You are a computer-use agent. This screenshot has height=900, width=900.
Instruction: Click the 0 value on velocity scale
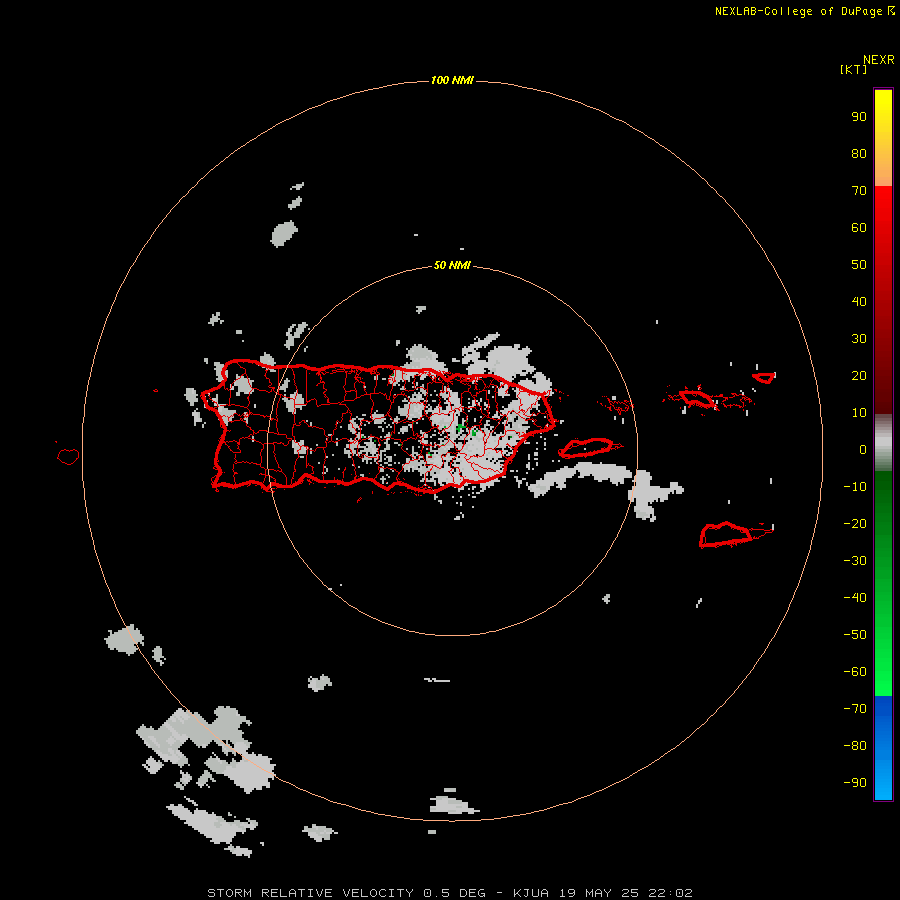click(863, 449)
